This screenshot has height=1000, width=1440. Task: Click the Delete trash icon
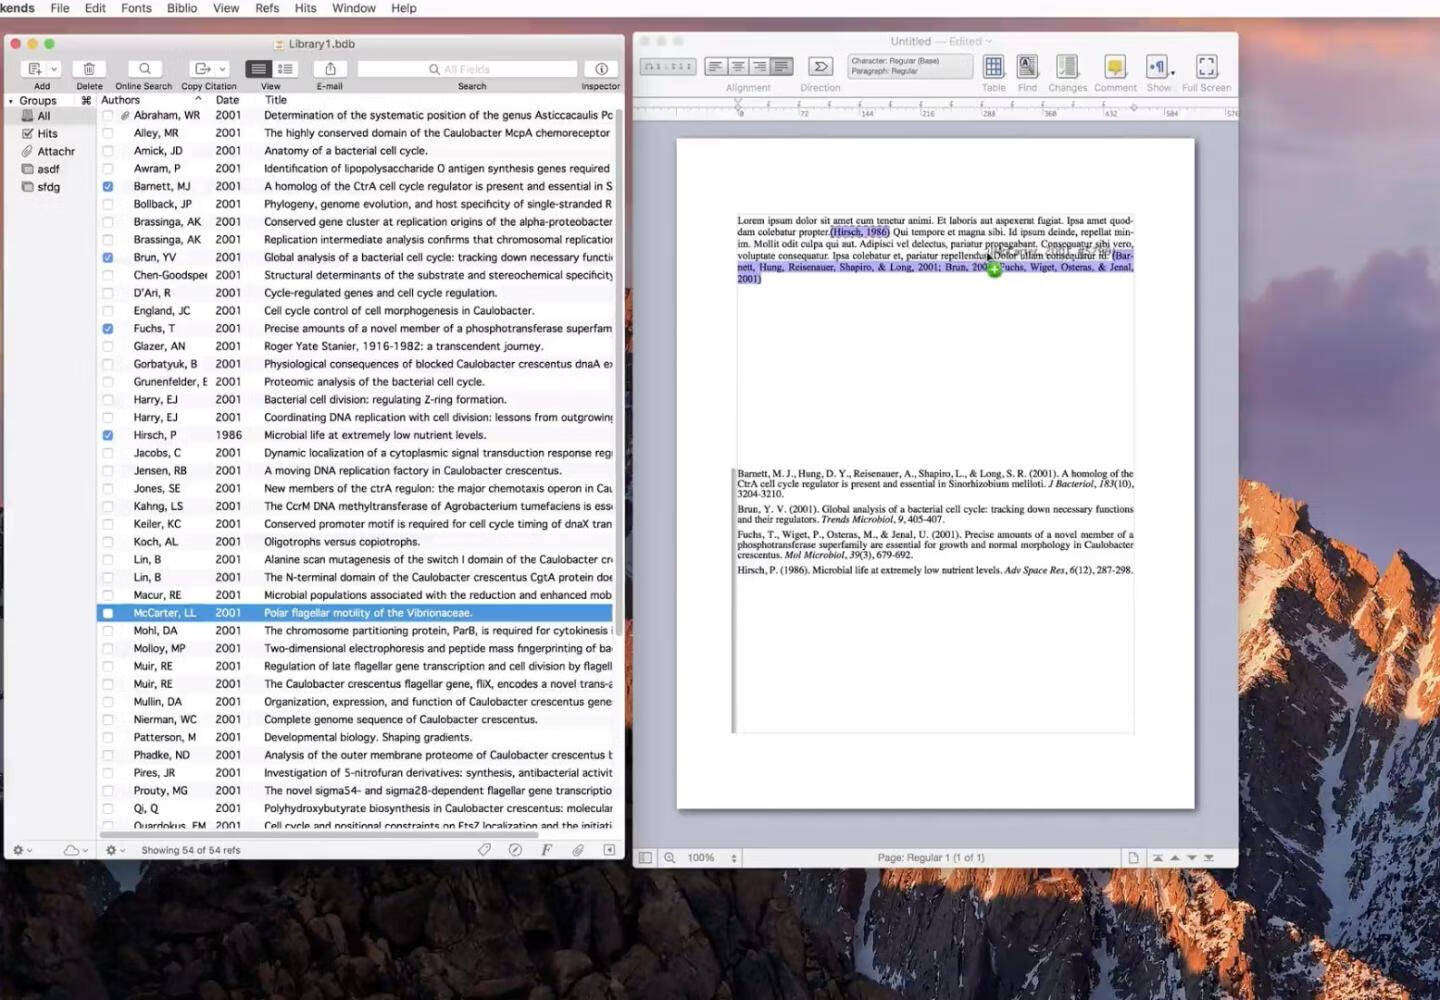[x=89, y=69]
